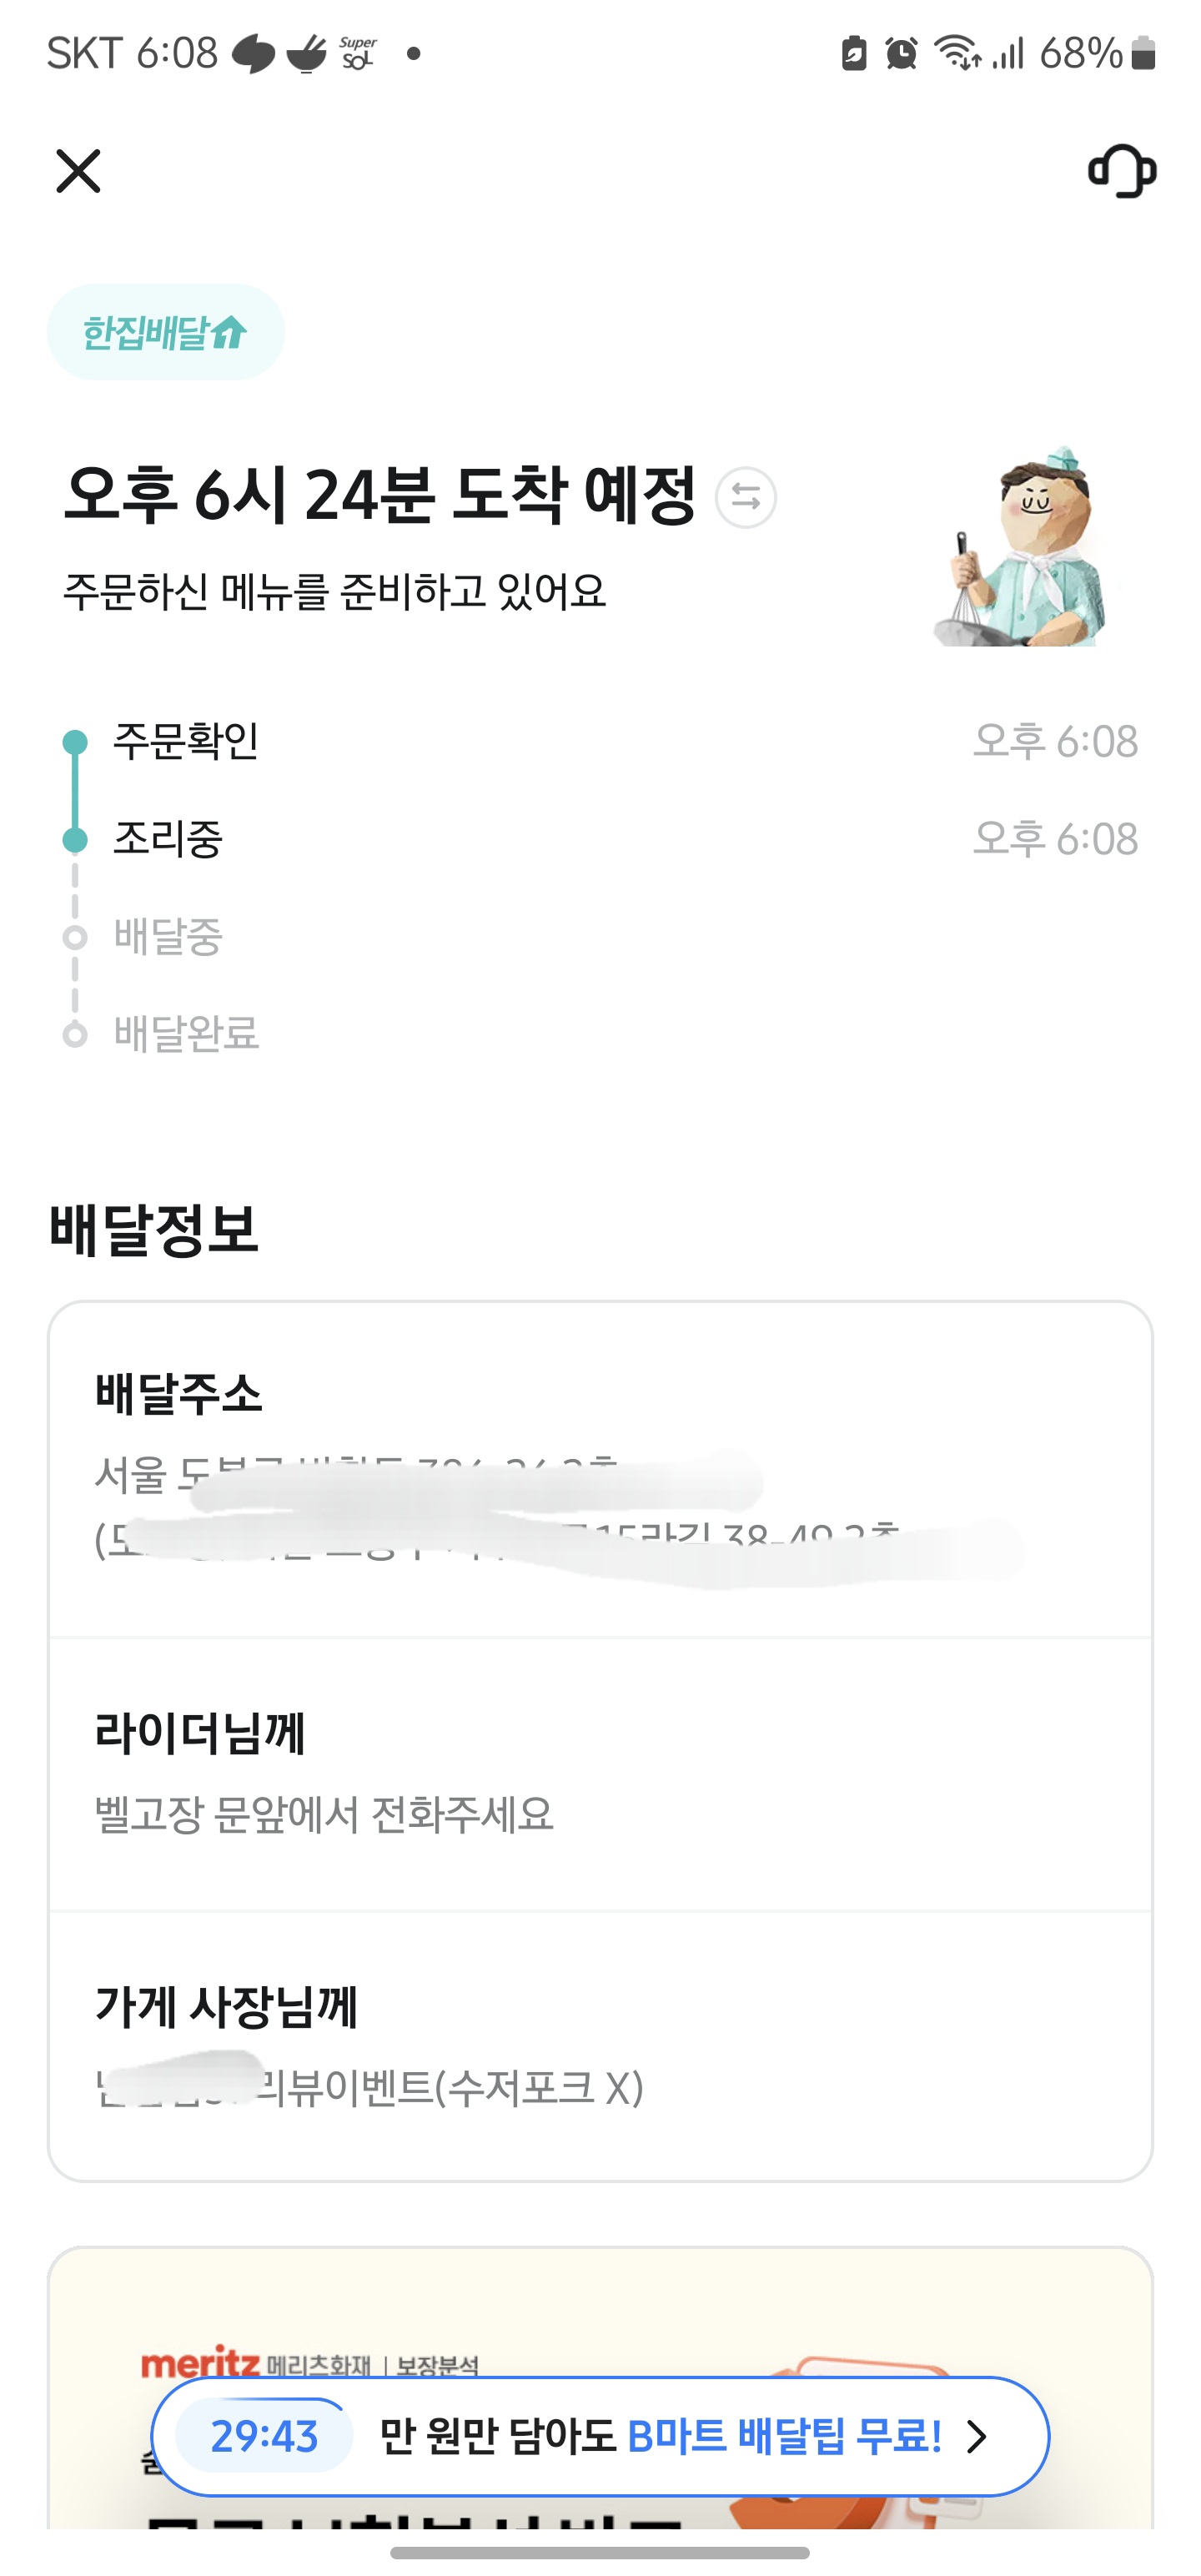Select the 주문확인 status step
Screen dimensions: 1201x2576
pyautogui.click(x=186, y=741)
